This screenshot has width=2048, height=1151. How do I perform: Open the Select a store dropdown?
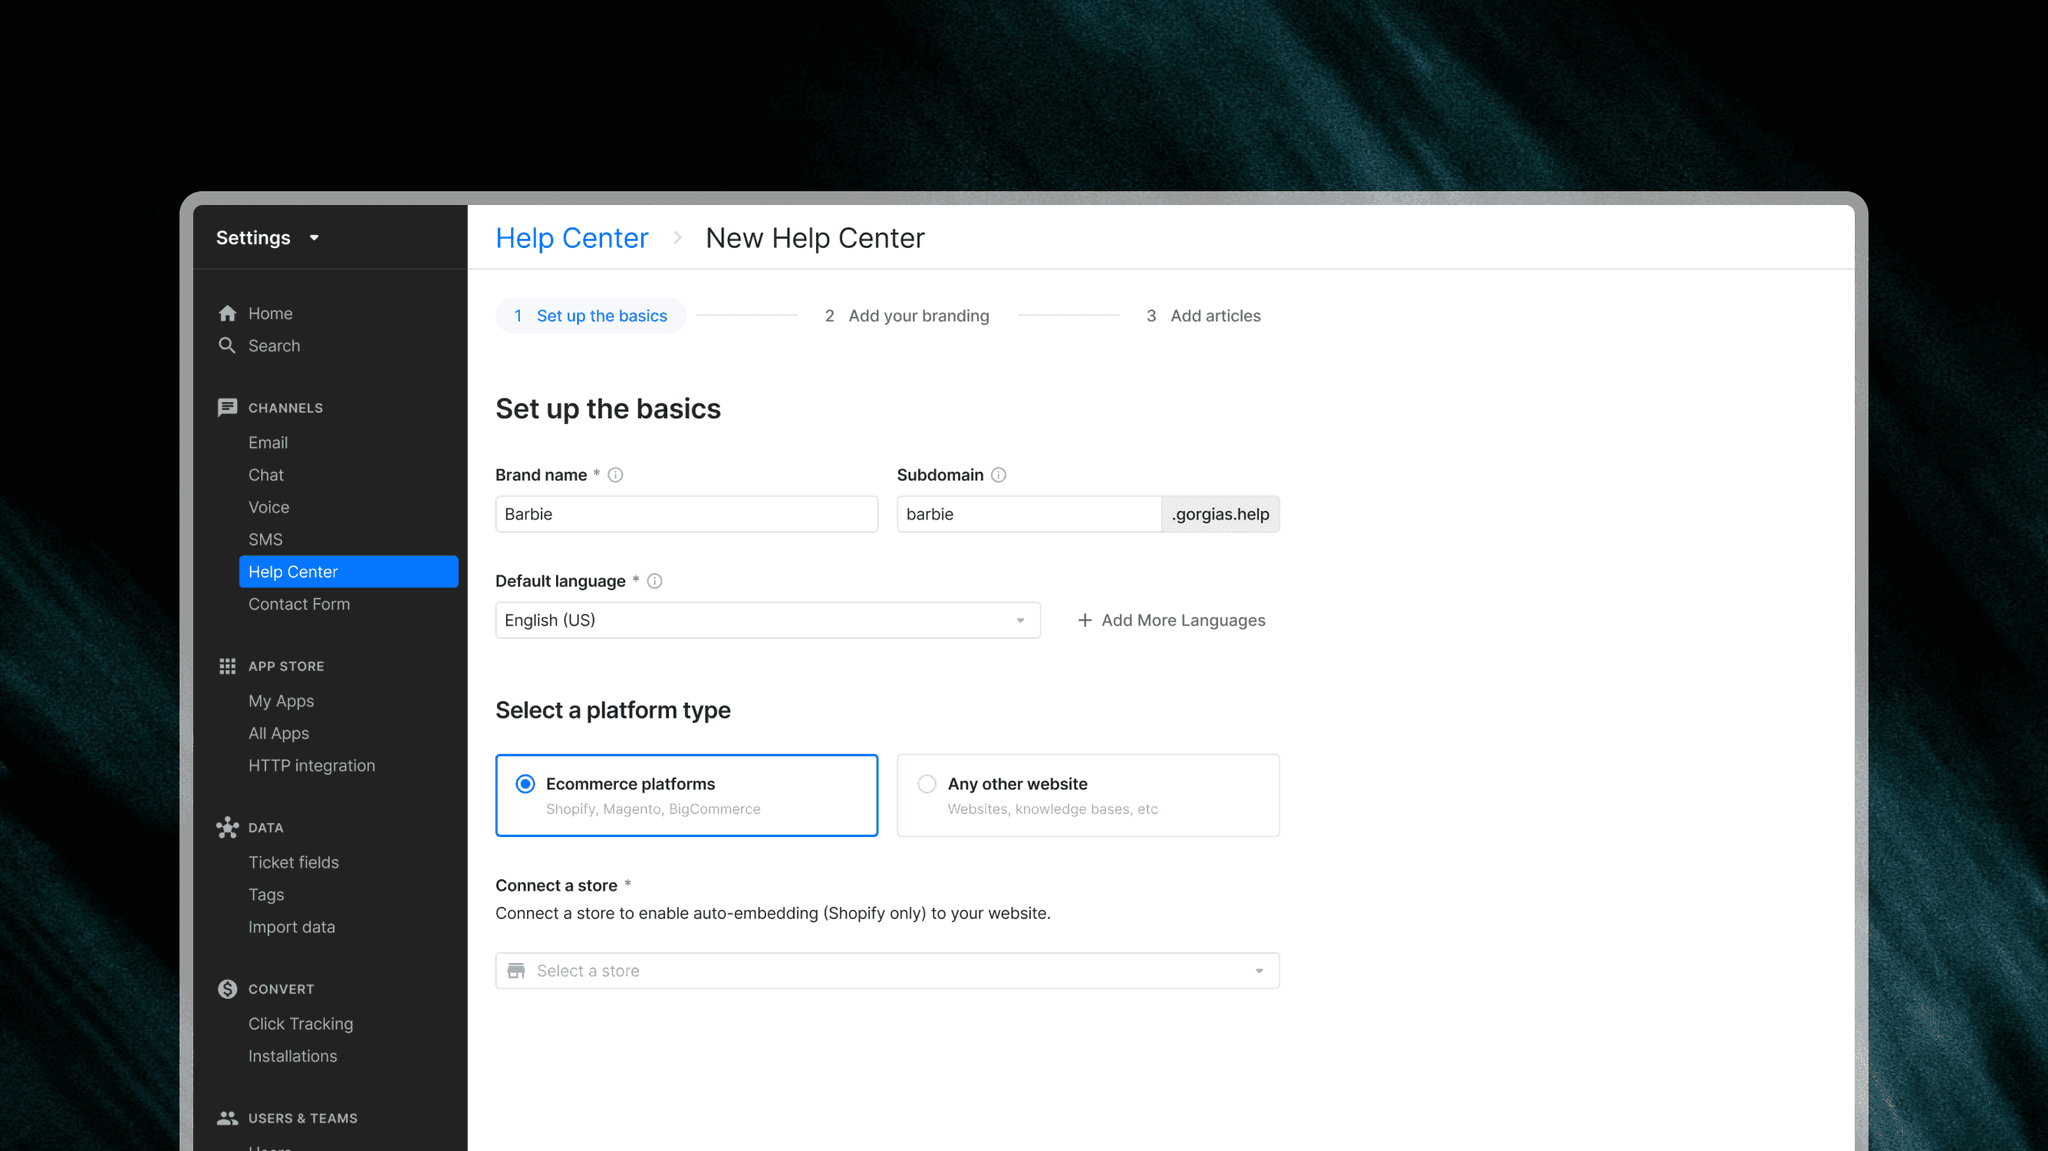coord(887,971)
